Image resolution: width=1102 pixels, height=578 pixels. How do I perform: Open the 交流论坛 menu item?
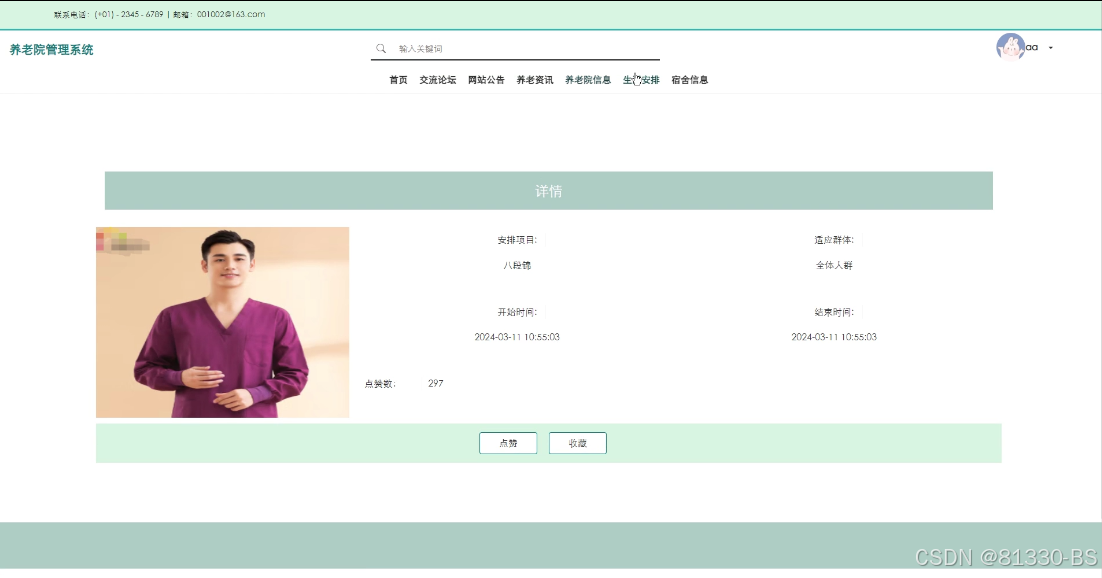point(438,80)
